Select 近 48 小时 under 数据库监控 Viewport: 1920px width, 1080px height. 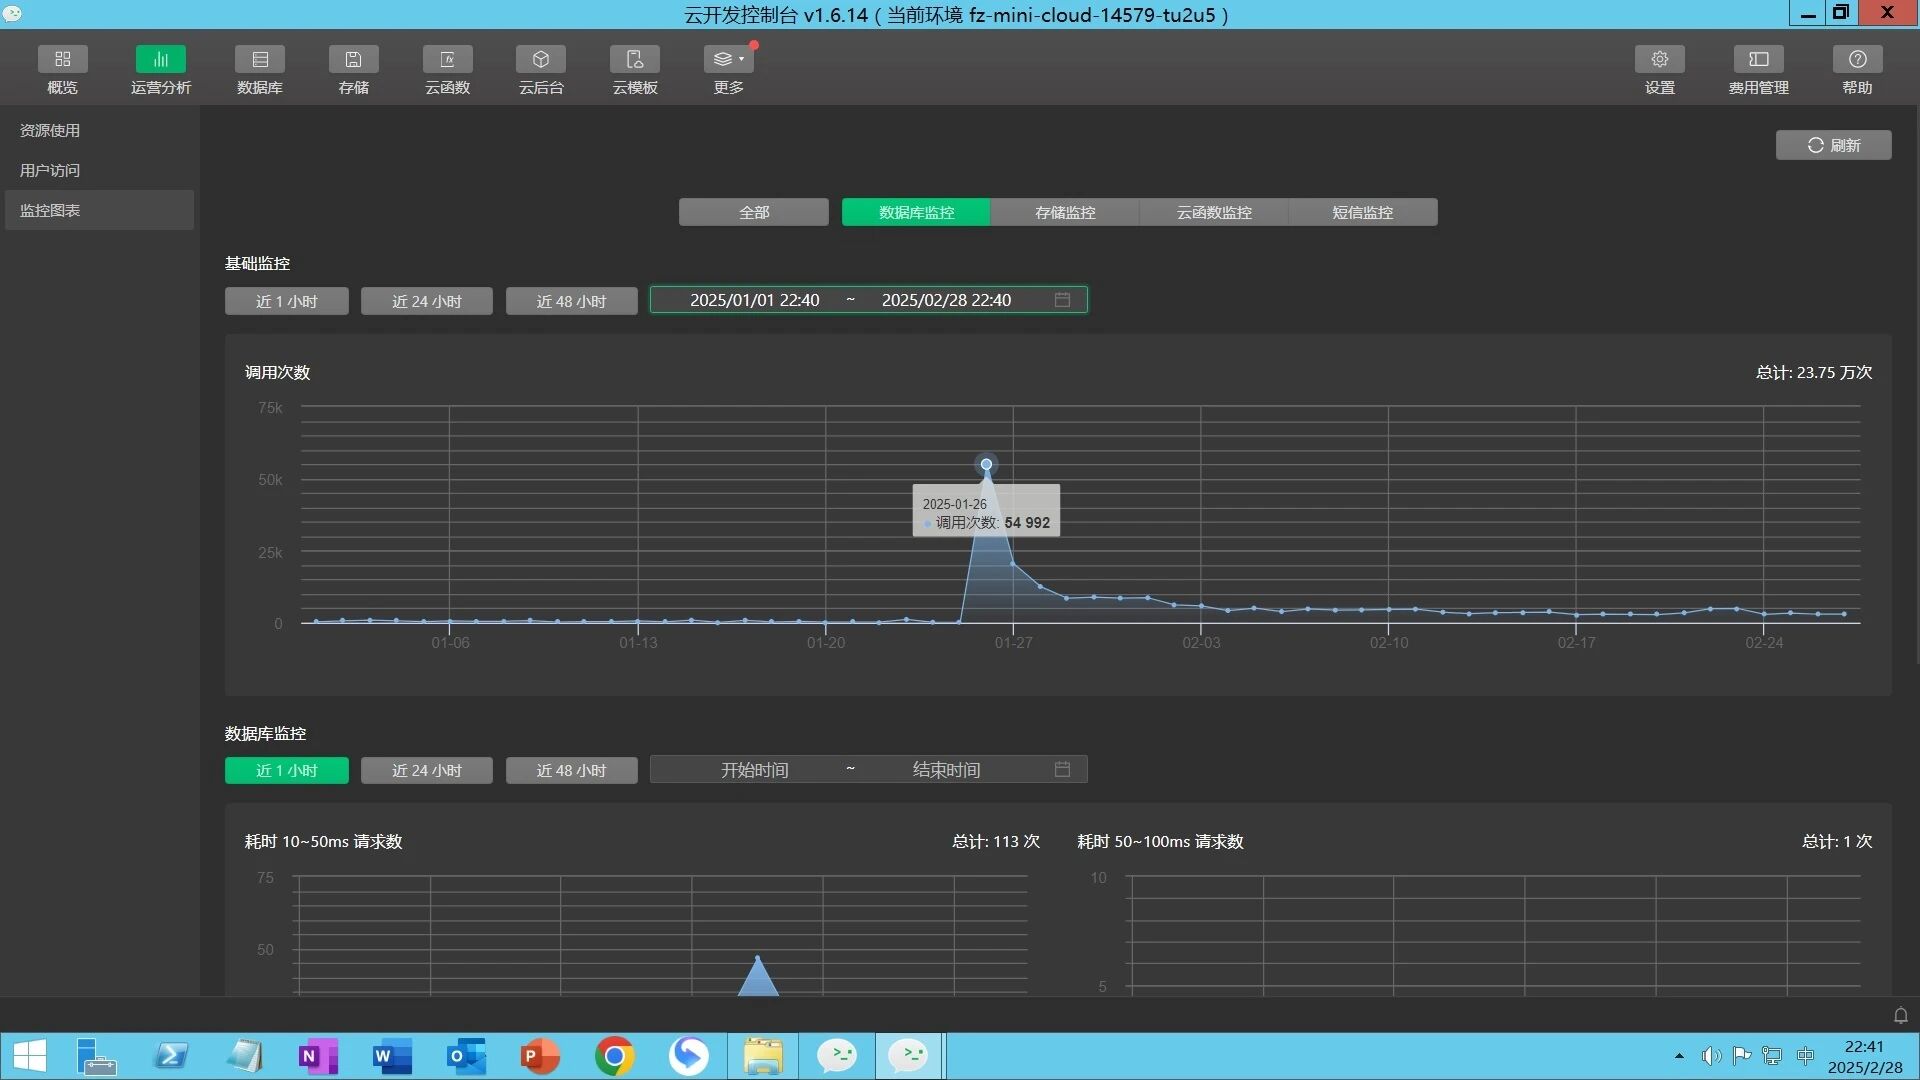coord(571,770)
